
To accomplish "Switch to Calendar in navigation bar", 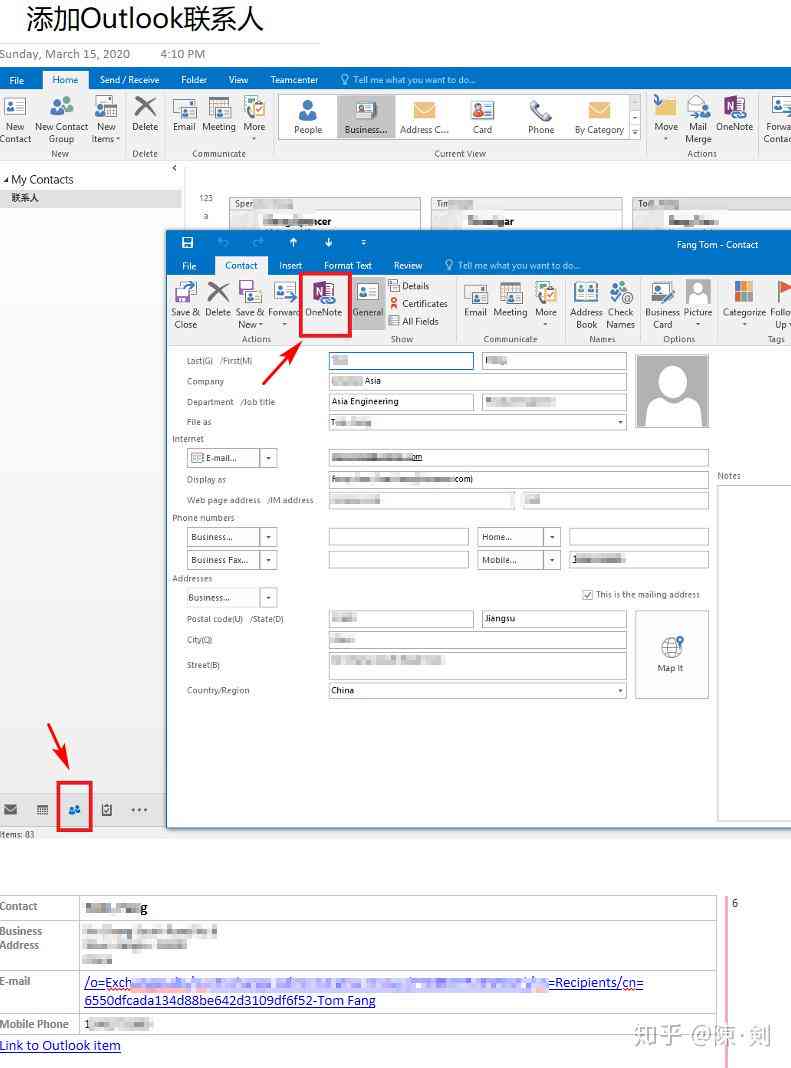I will tap(42, 809).
